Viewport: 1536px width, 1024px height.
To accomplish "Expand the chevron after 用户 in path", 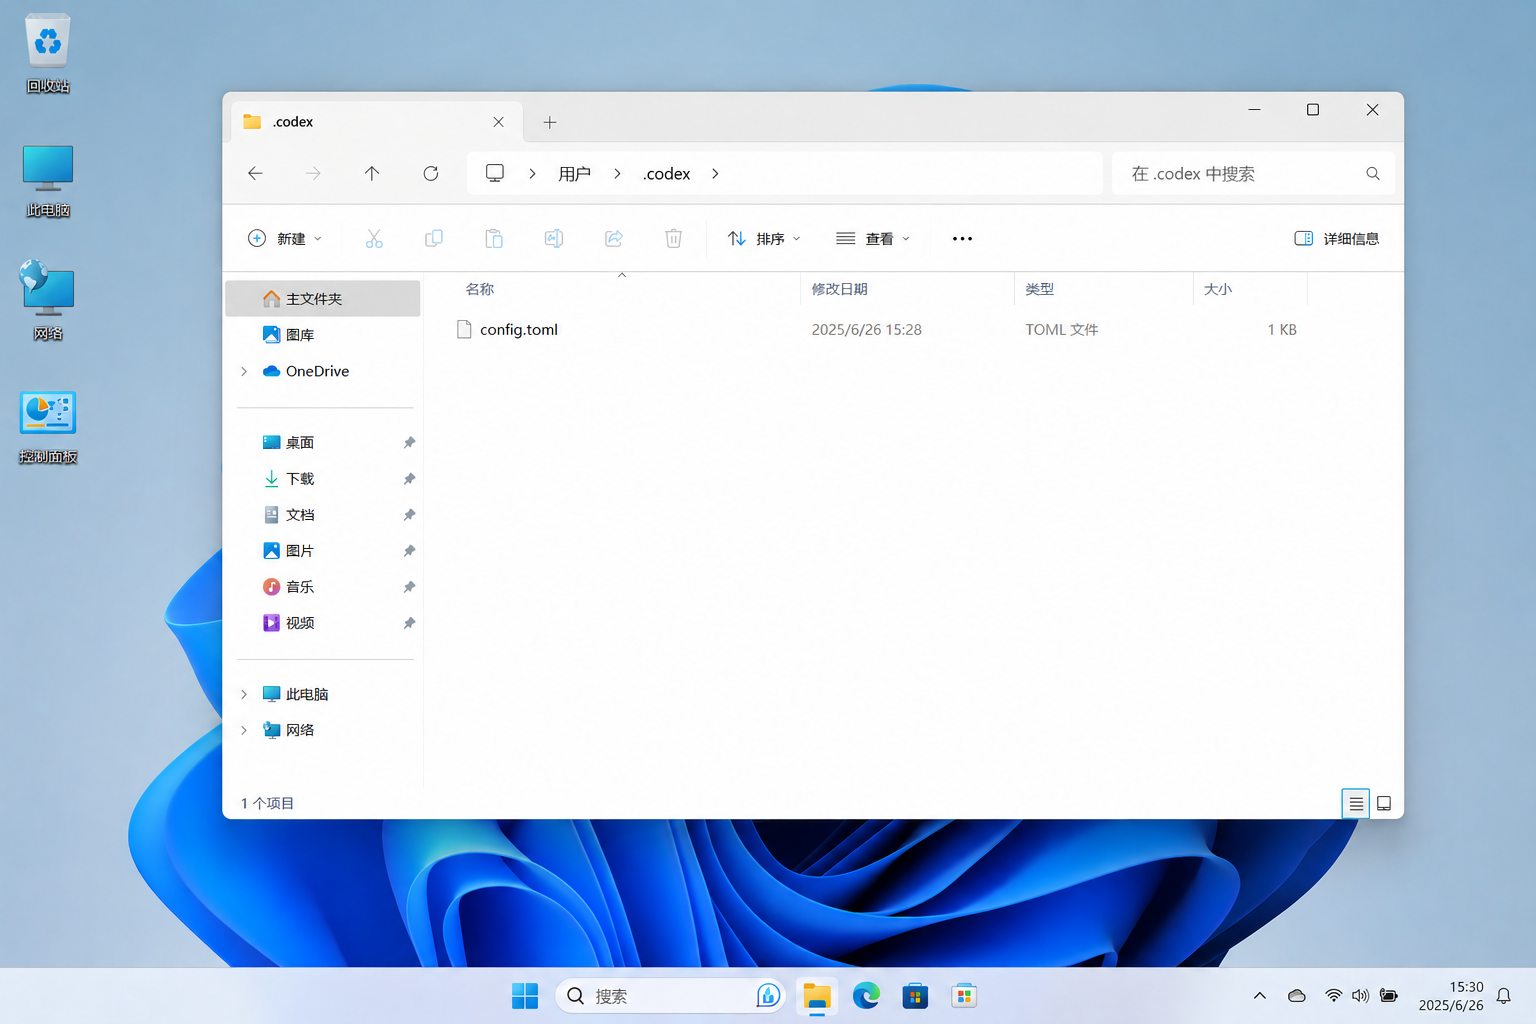I will pos(617,173).
